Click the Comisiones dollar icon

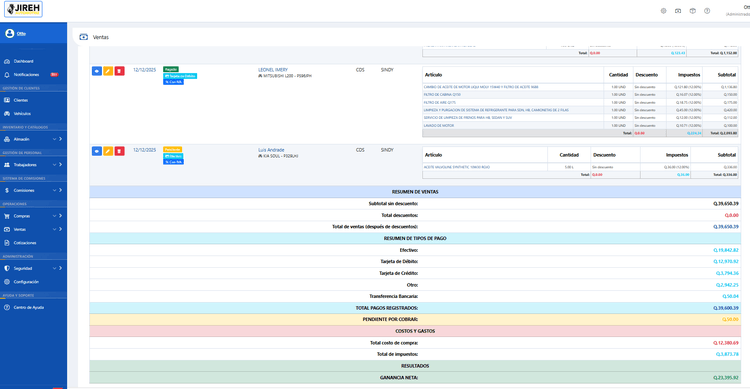pyautogui.click(x=7, y=190)
